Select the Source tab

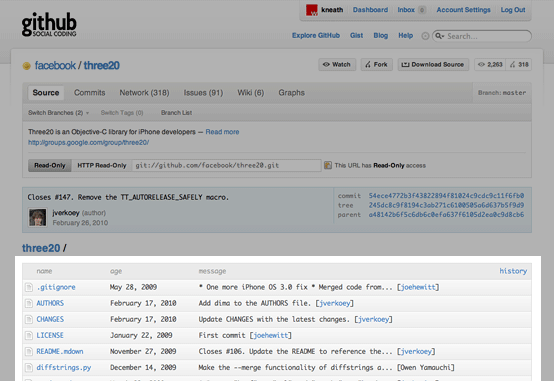(x=46, y=93)
